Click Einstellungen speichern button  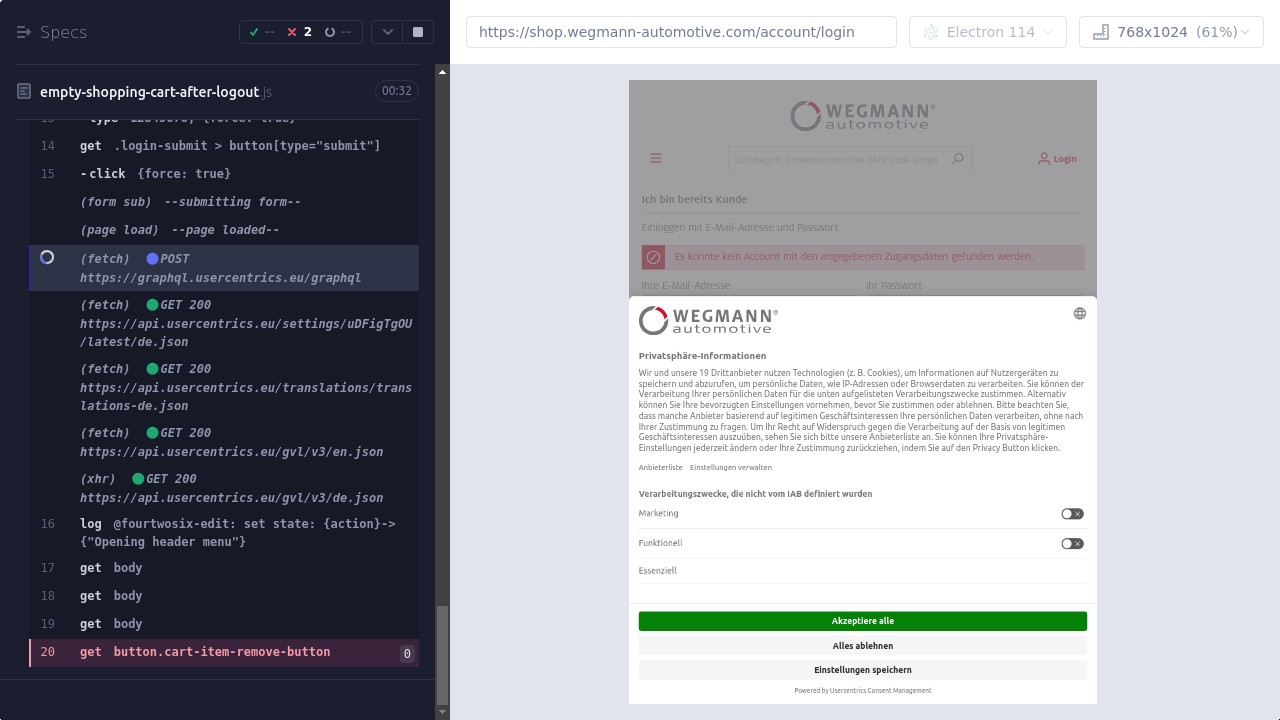(862, 670)
